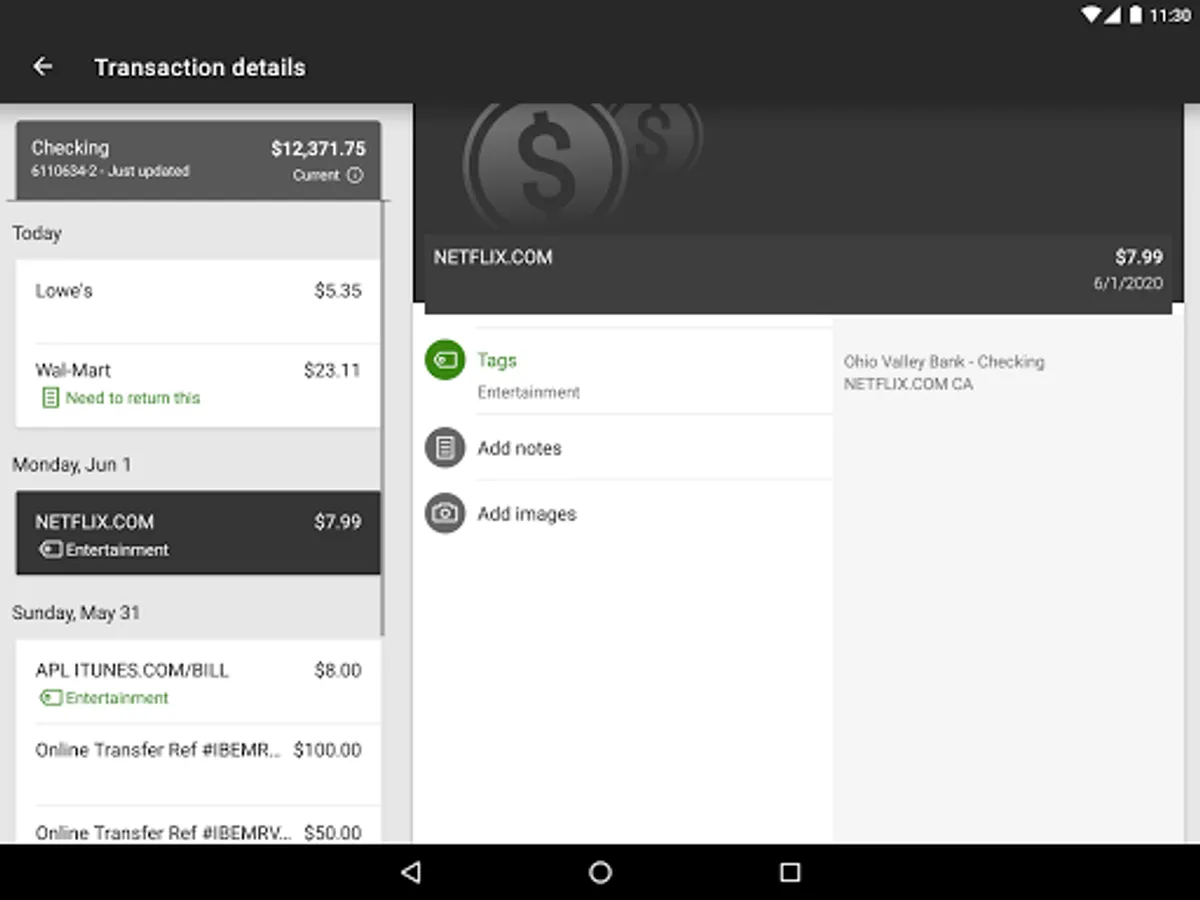Tap the Add notes document icon
This screenshot has height=900, width=1200.
point(445,447)
